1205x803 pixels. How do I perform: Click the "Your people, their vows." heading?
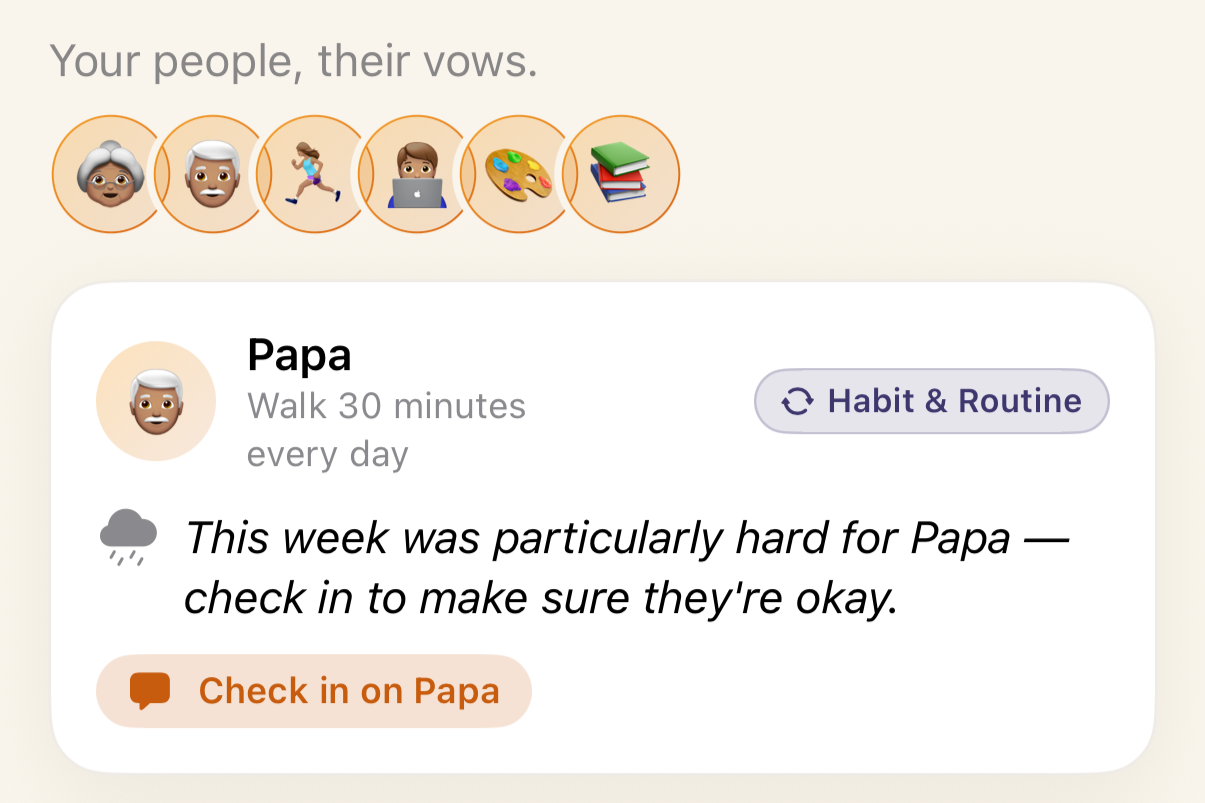click(294, 62)
